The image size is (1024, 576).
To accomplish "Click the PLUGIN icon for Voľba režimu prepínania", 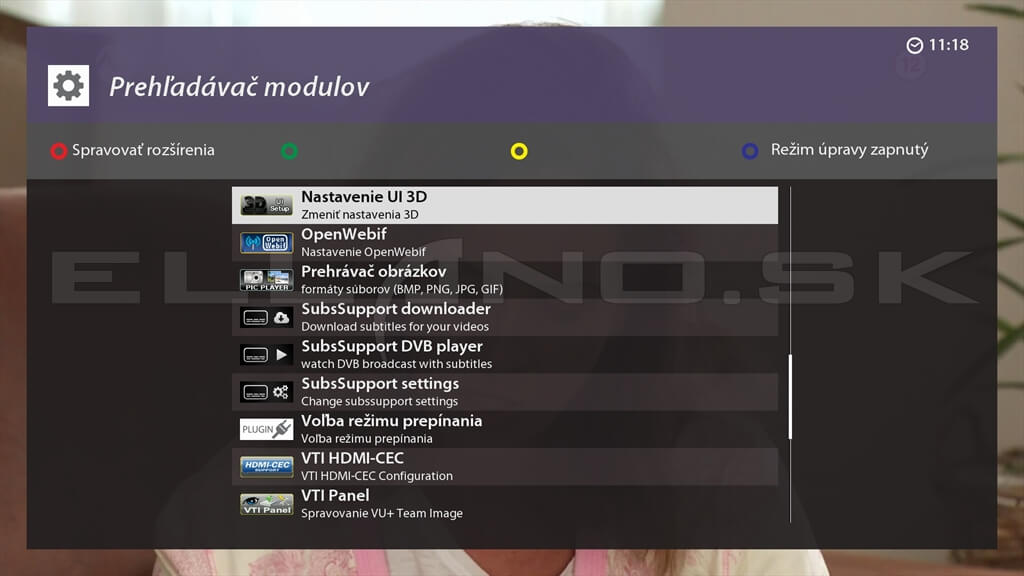I will click(x=264, y=428).
